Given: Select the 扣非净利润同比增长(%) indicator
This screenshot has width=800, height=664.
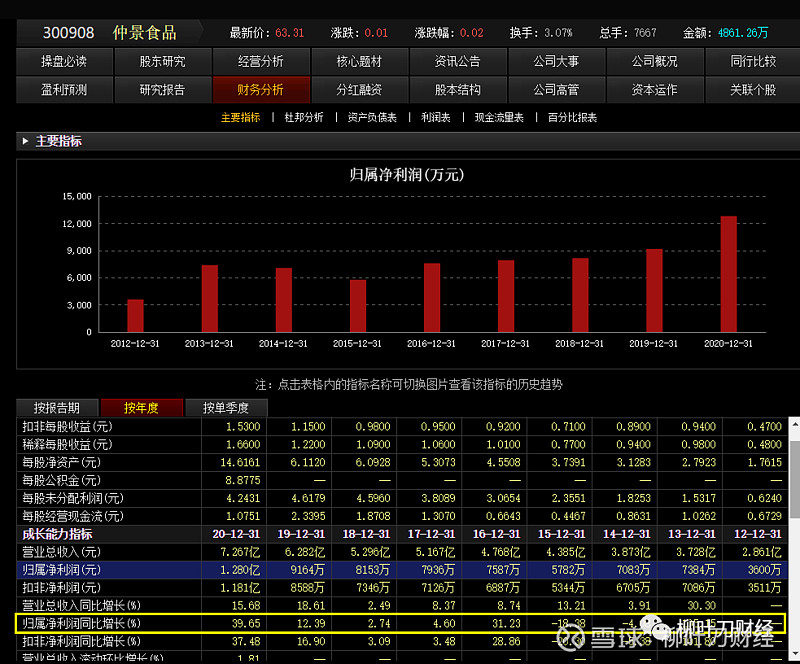Looking at the screenshot, I should click(x=82, y=641).
